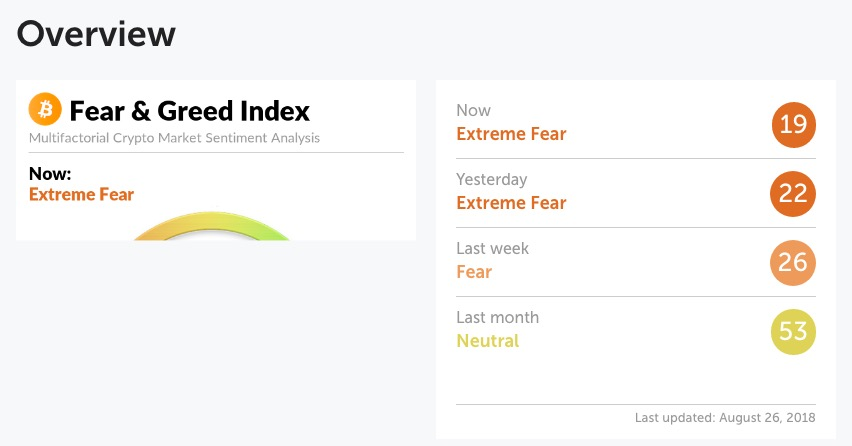Click the orange circle showing 19

pyautogui.click(x=793, y=125)
